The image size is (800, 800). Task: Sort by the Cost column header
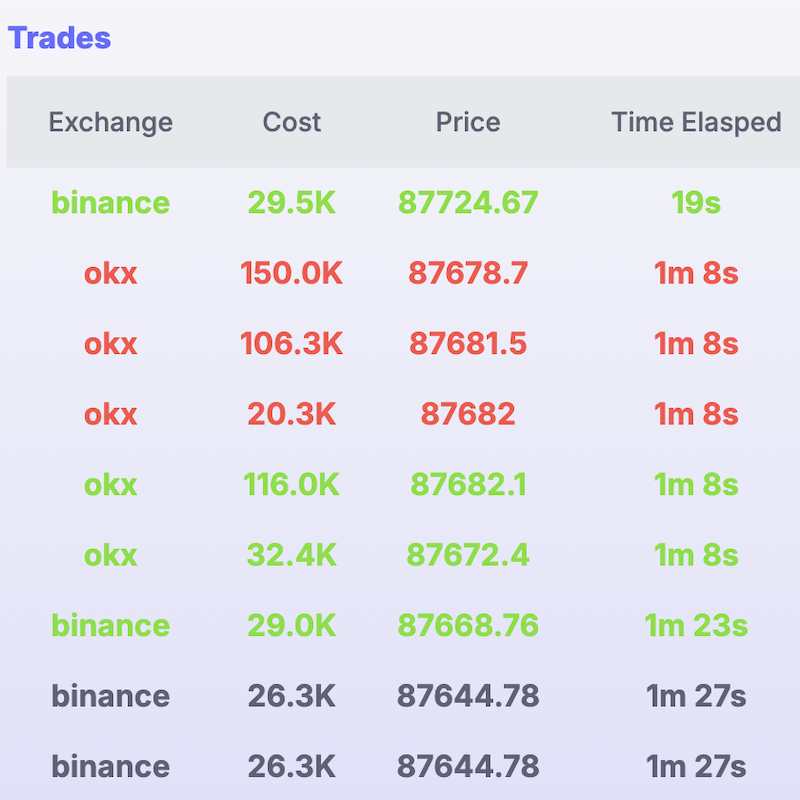coord(291,122)
